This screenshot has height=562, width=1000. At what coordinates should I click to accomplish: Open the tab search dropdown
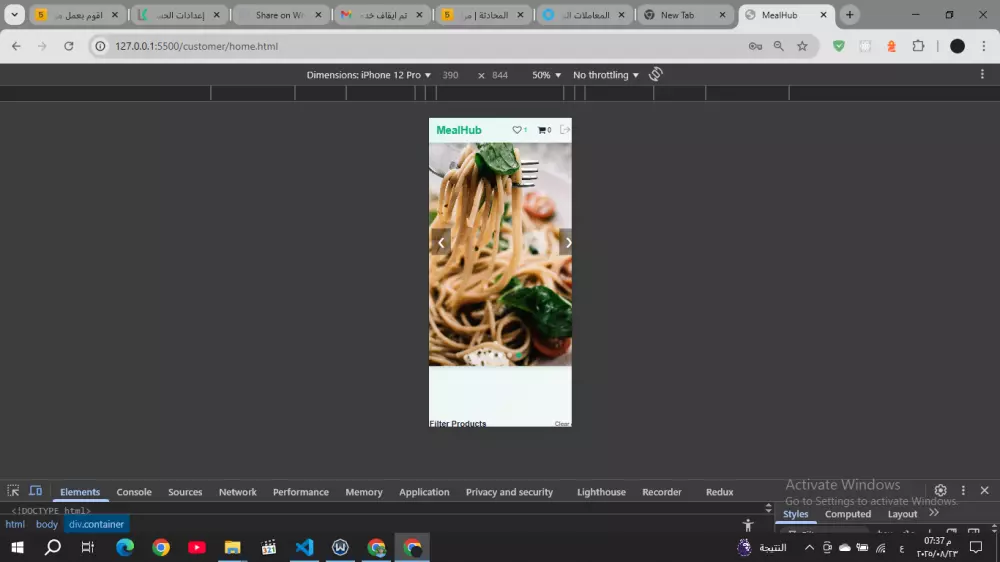click(14, 15)
